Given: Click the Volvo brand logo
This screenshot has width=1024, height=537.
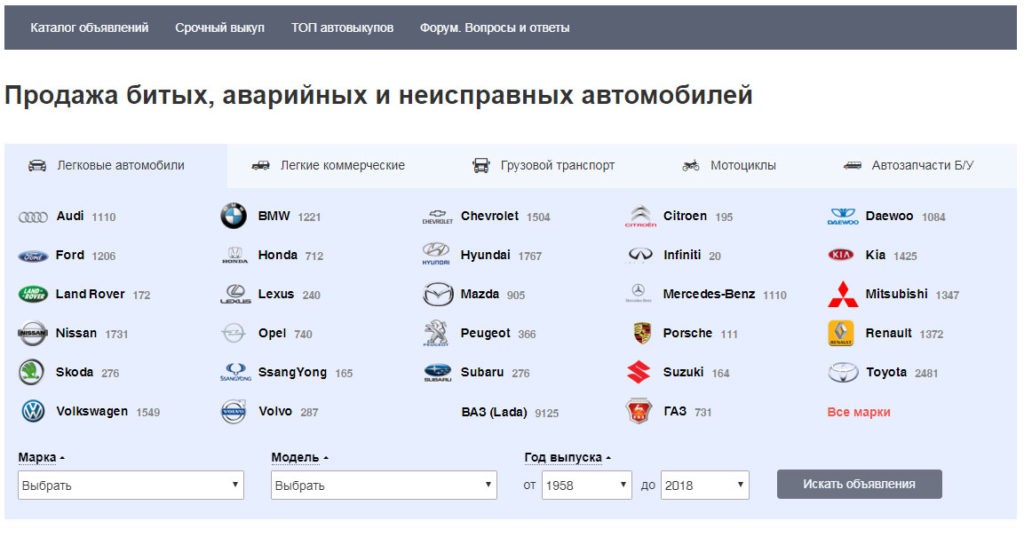Looking at the screenshot, I should (x=234, y=412).
